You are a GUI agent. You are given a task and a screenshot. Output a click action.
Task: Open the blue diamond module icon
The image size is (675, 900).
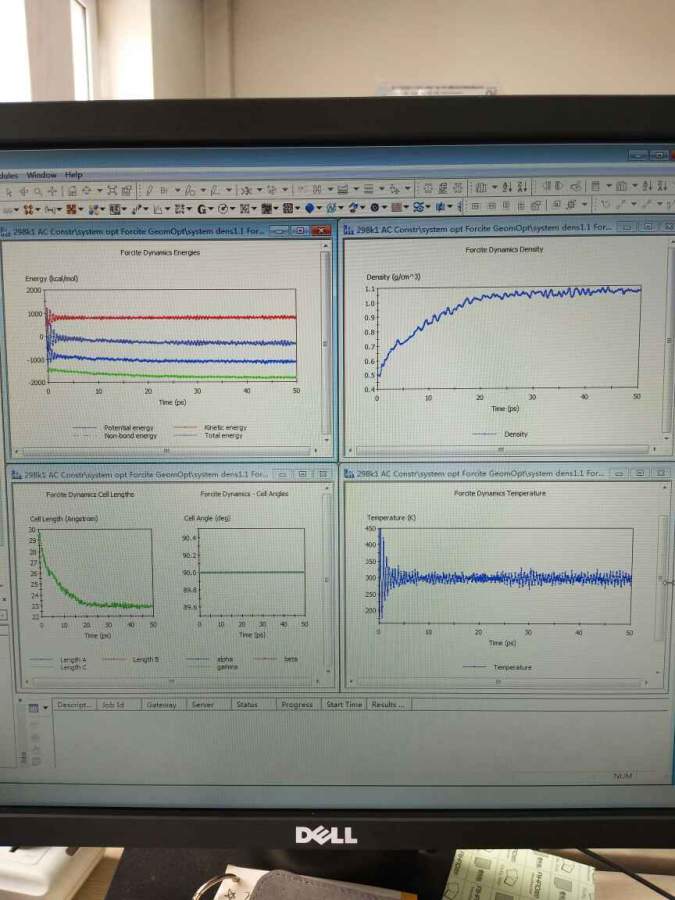310,207
